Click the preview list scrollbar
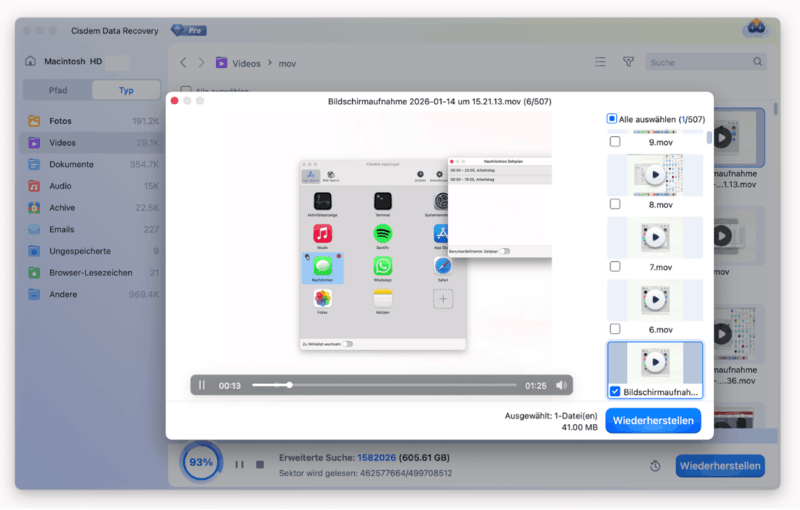This screenshot has width=800, height=510. [x=709, y=138]
